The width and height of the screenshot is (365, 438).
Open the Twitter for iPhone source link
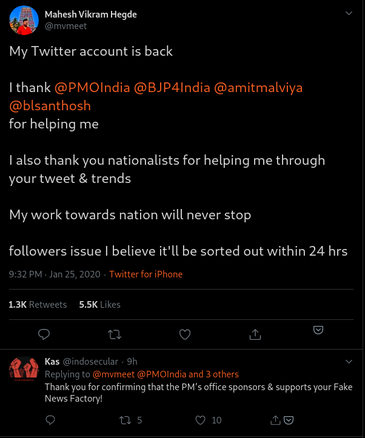pyautogui.click(x=146, y=274)
